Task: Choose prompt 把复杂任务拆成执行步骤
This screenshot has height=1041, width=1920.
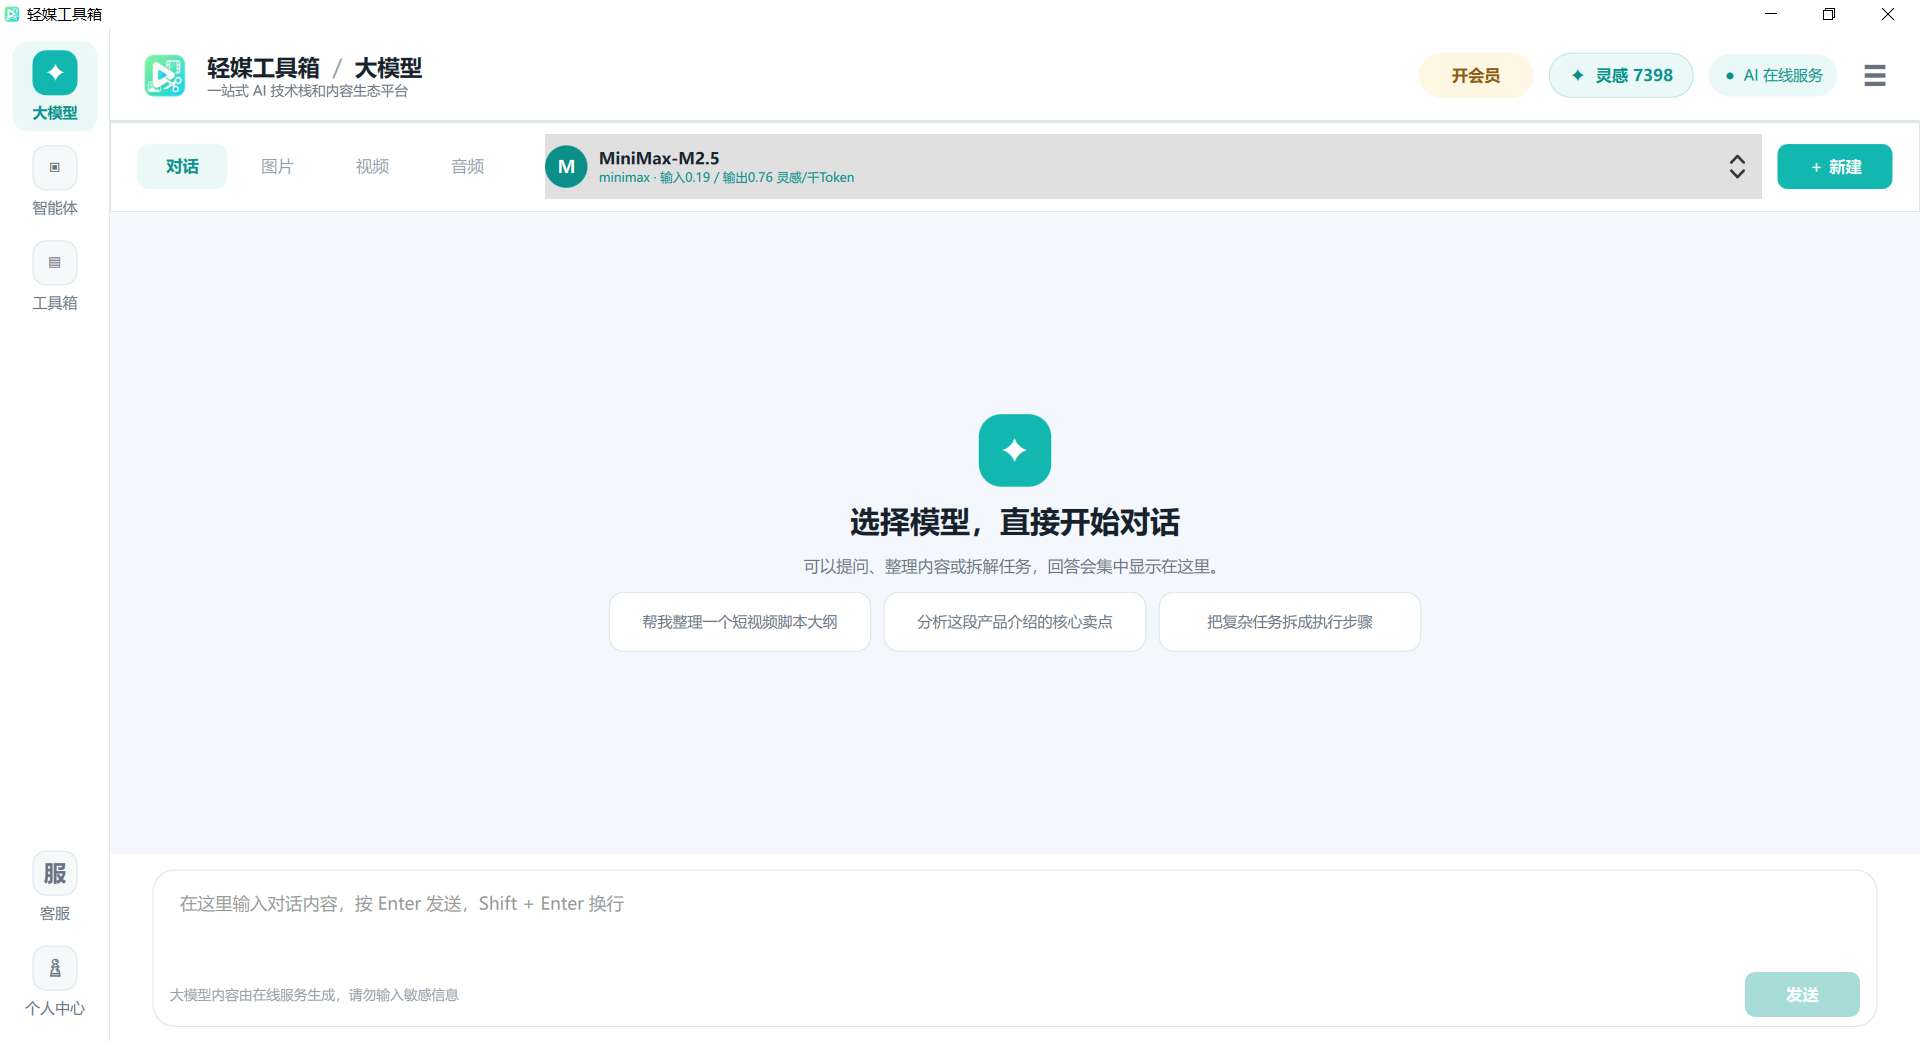Action: point(1290,622)
